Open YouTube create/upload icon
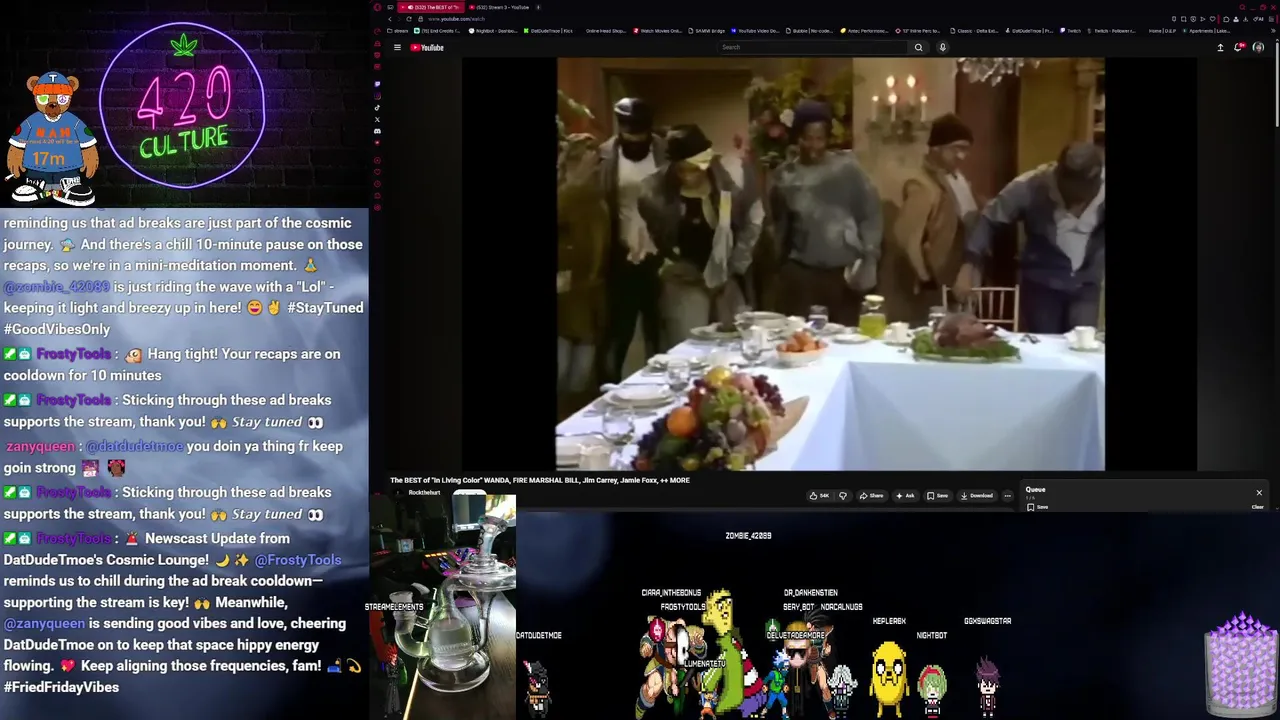The height and width of the screenshot is (720, 1280). (x=1220, y=47)
